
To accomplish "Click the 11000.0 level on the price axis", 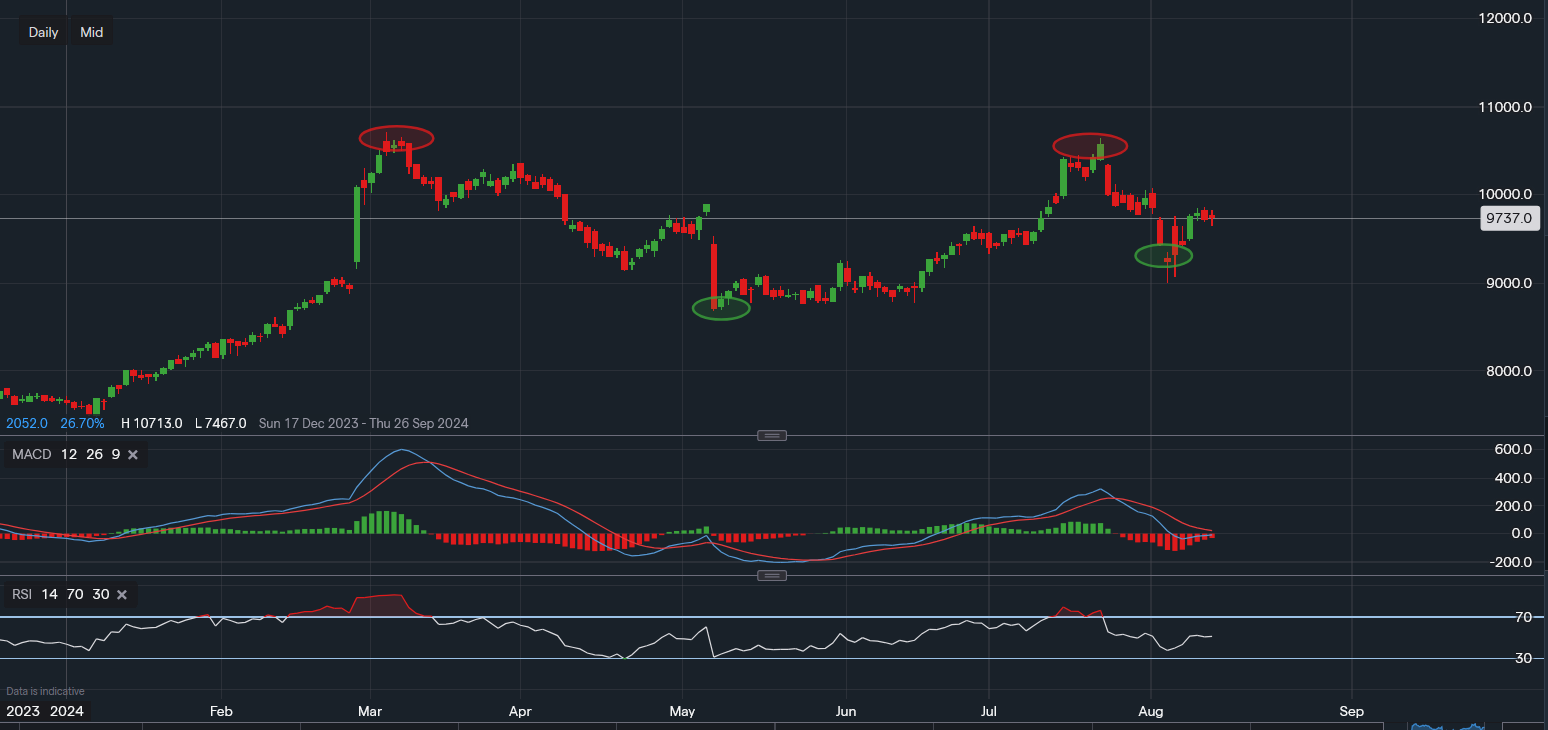I will [x=1508, y=107].
